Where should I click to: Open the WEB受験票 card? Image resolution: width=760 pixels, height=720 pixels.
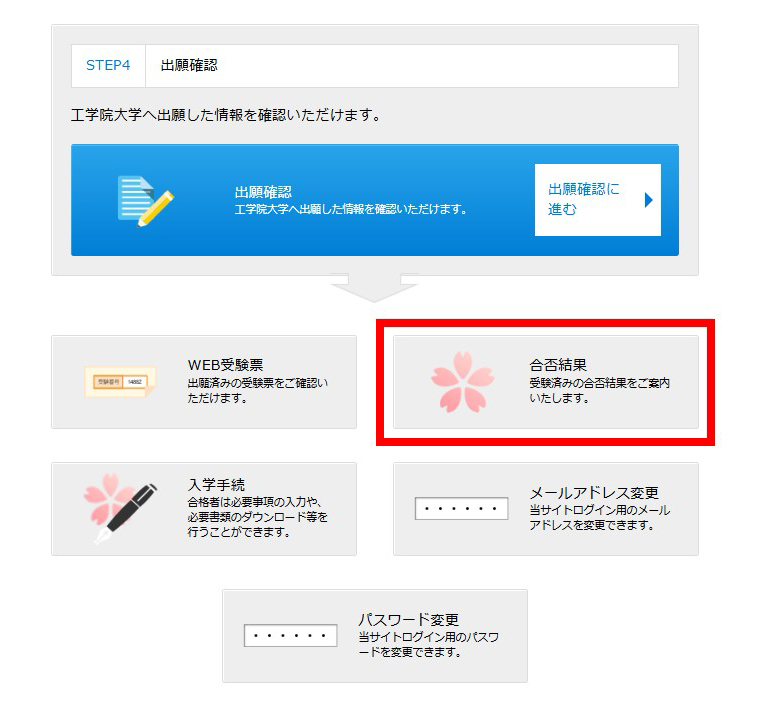[x=204, y=382]
